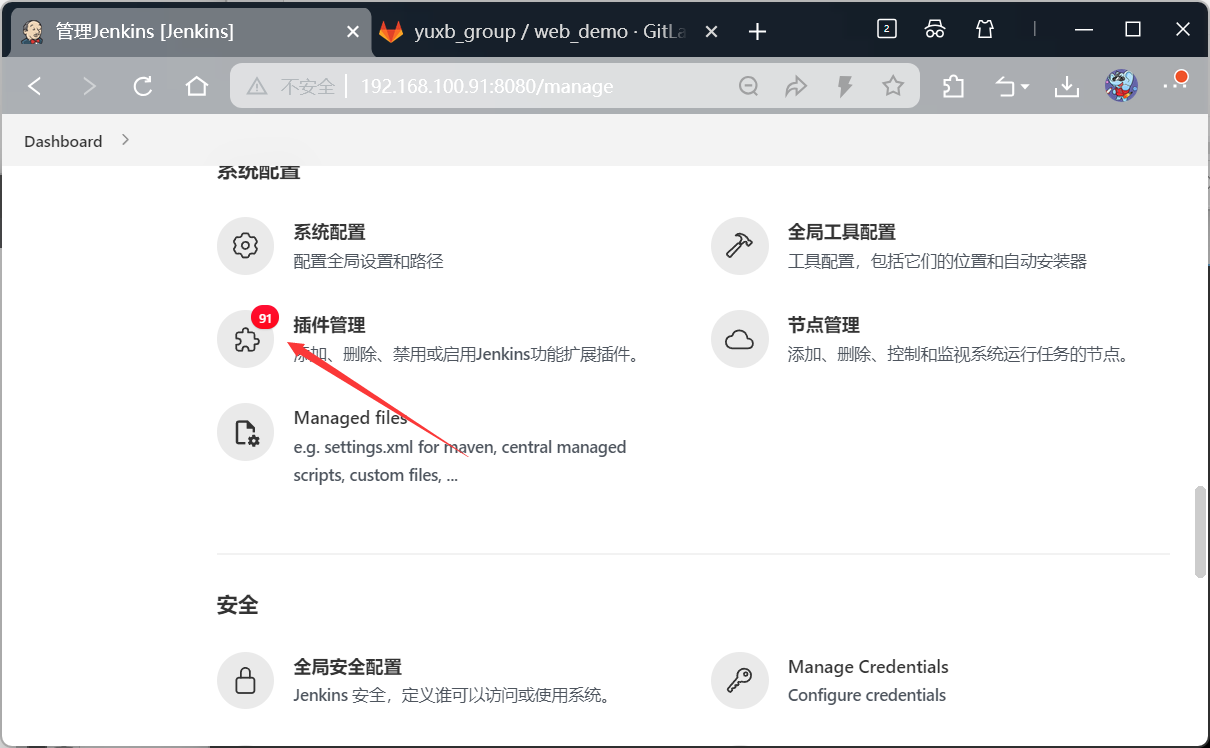Screen dimensions: 1210x748
Task: Switch to yuxb_group / web_demo GitLab tab
Action: pyautogui.click(x=548, y=32)
